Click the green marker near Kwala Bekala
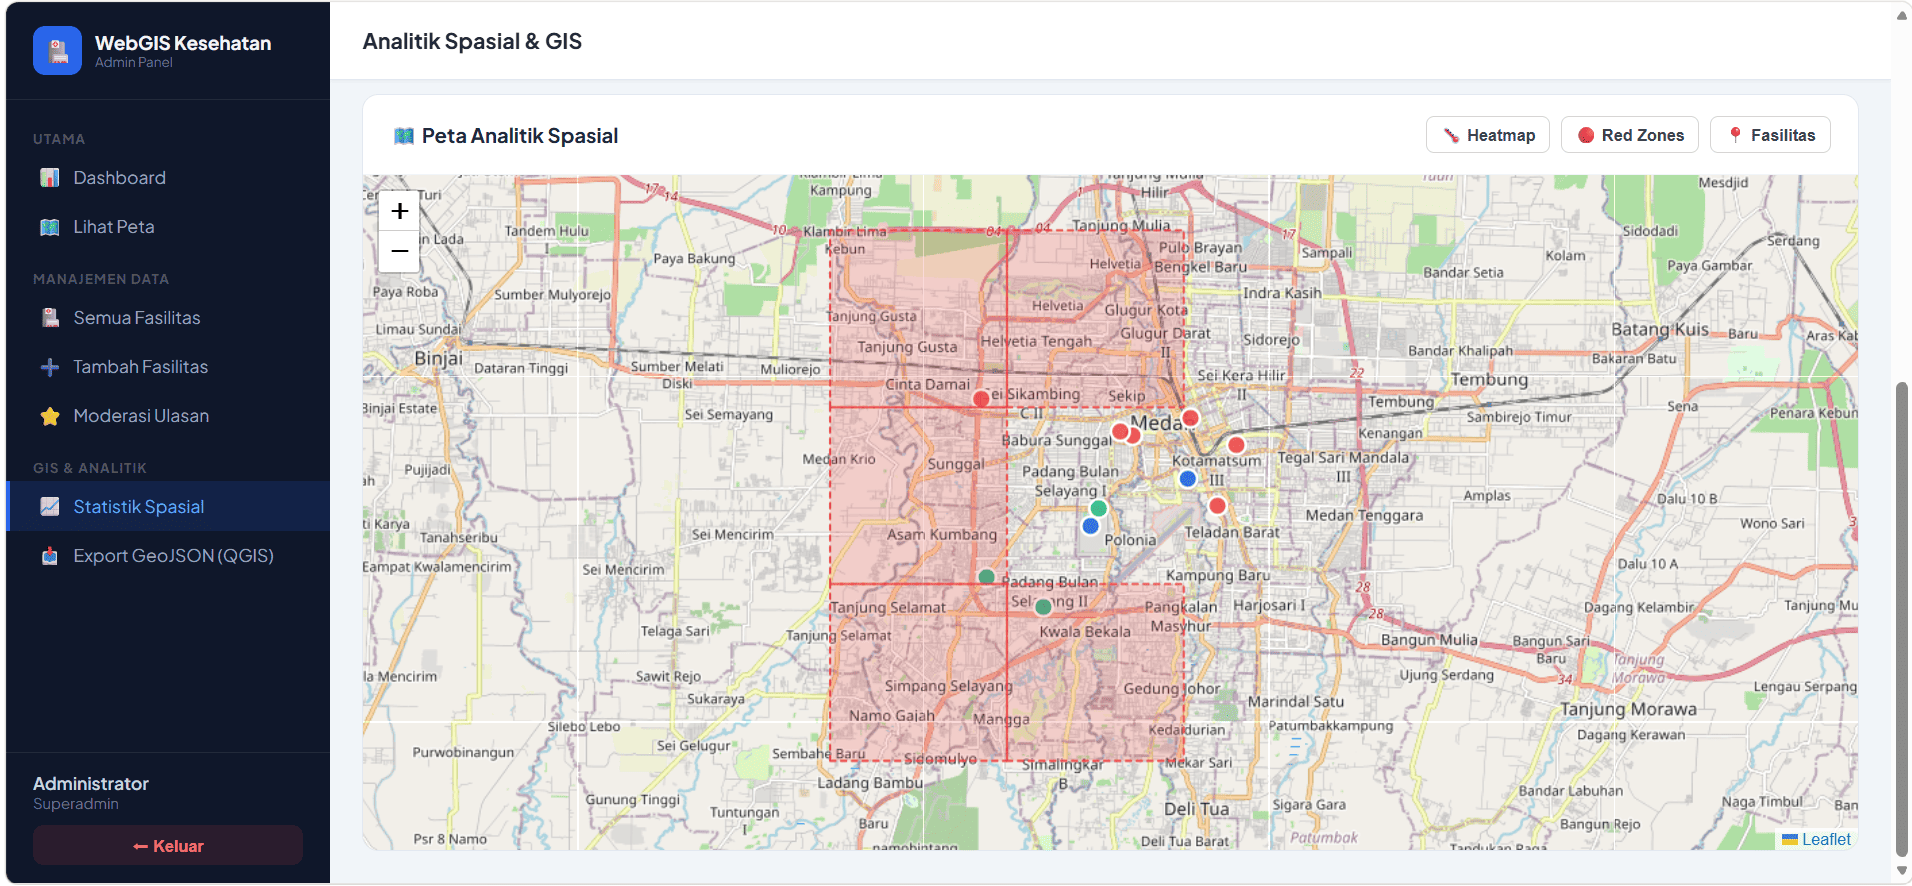Viewport: 1912px width, 886px height. [x=1044, y=607]
